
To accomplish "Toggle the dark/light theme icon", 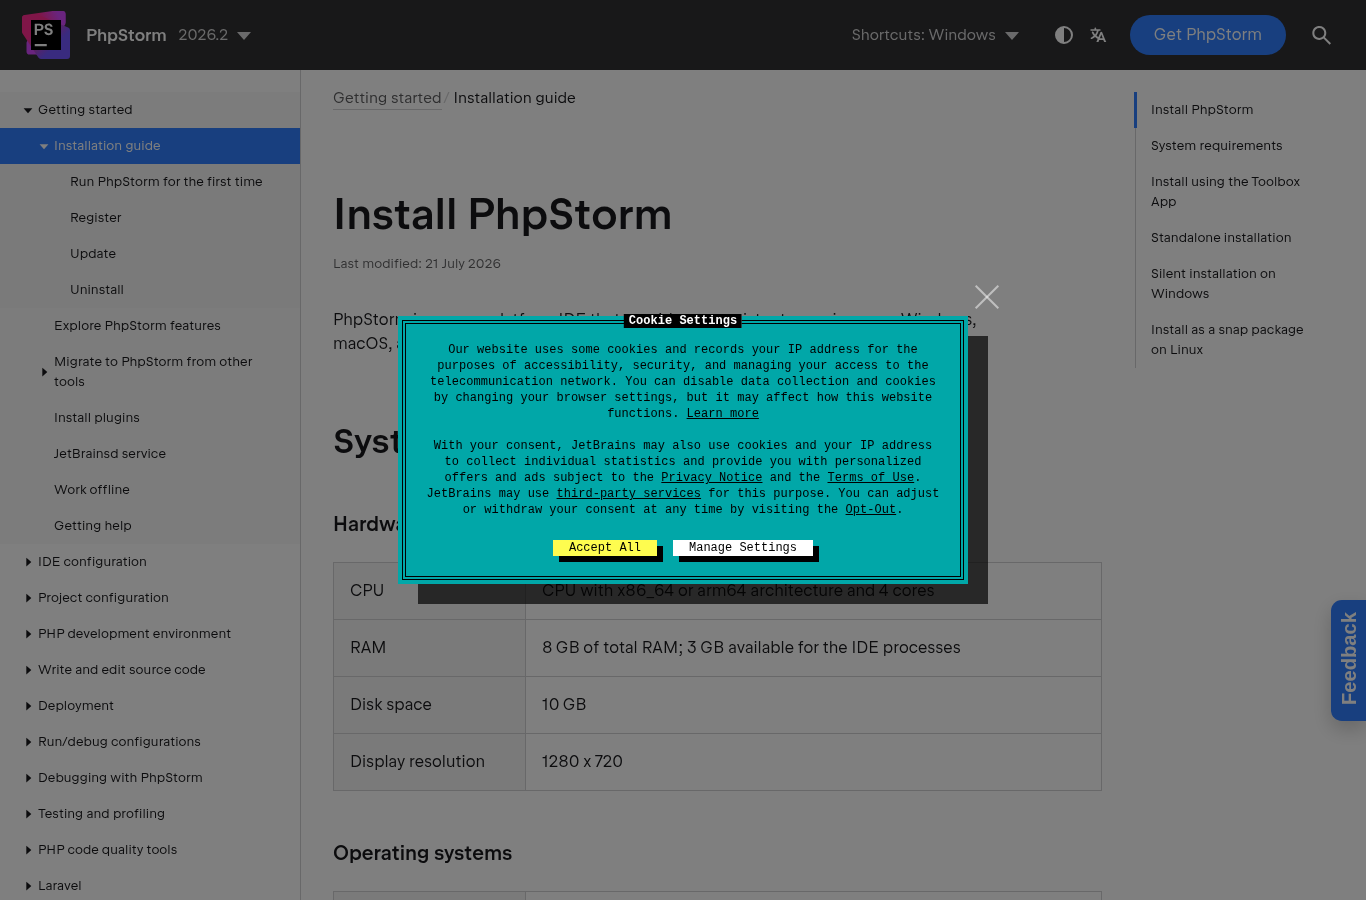I will 1064,35.
